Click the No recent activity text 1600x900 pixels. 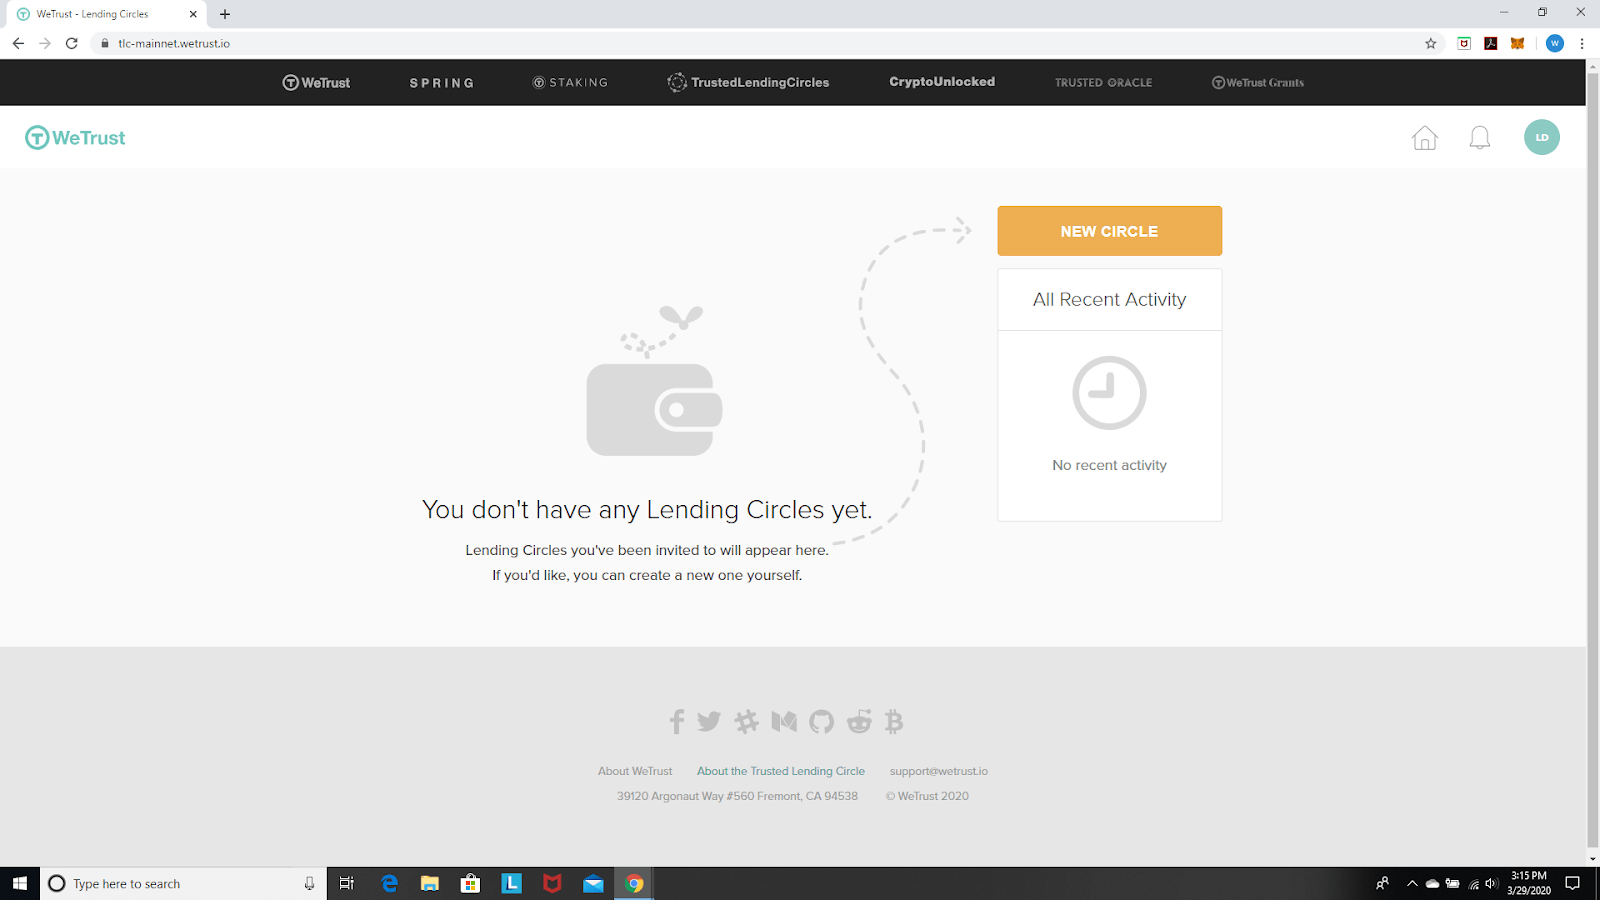[x=1110, y=465]
